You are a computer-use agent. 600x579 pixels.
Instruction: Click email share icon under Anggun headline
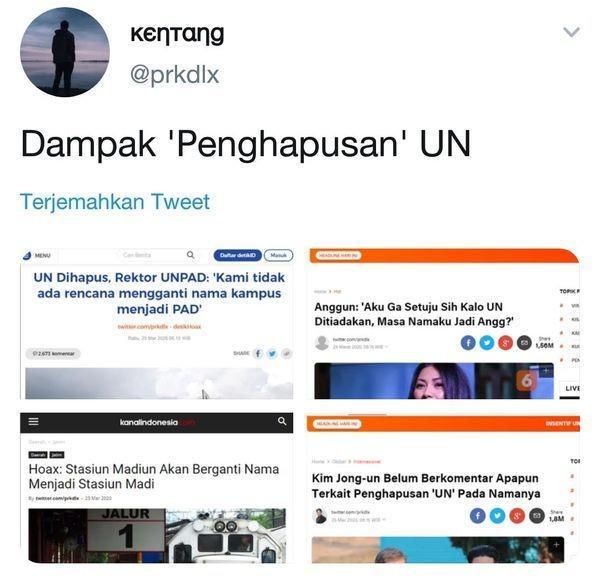pyautogui.click(x=524, y=343)
